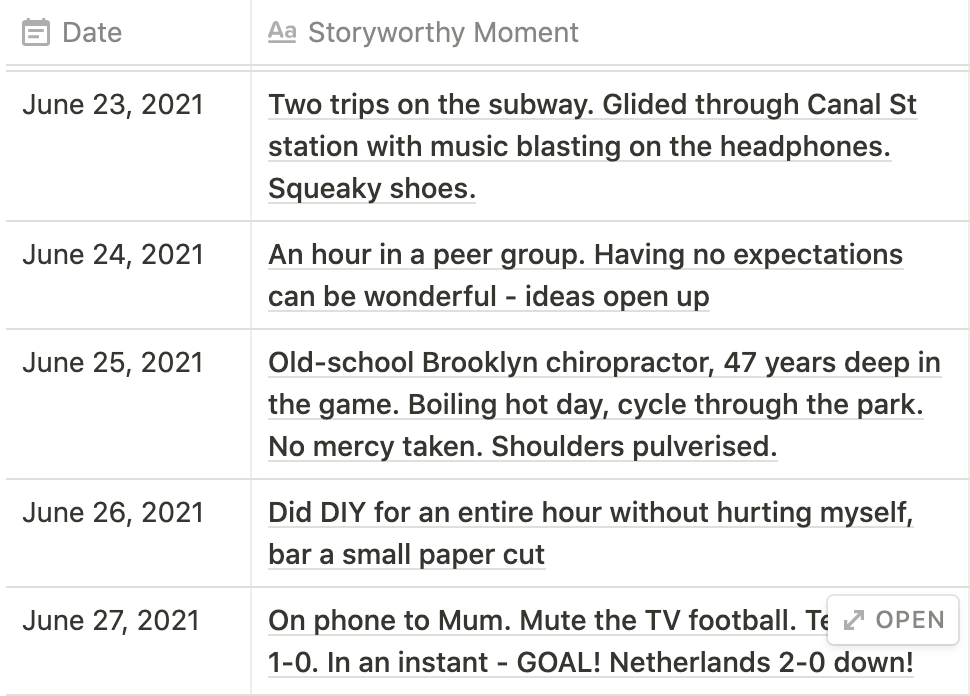This screenshot has width=970, height=696.
Task: Select the June 27, 2021 date cell
Action: coord(128,641)
